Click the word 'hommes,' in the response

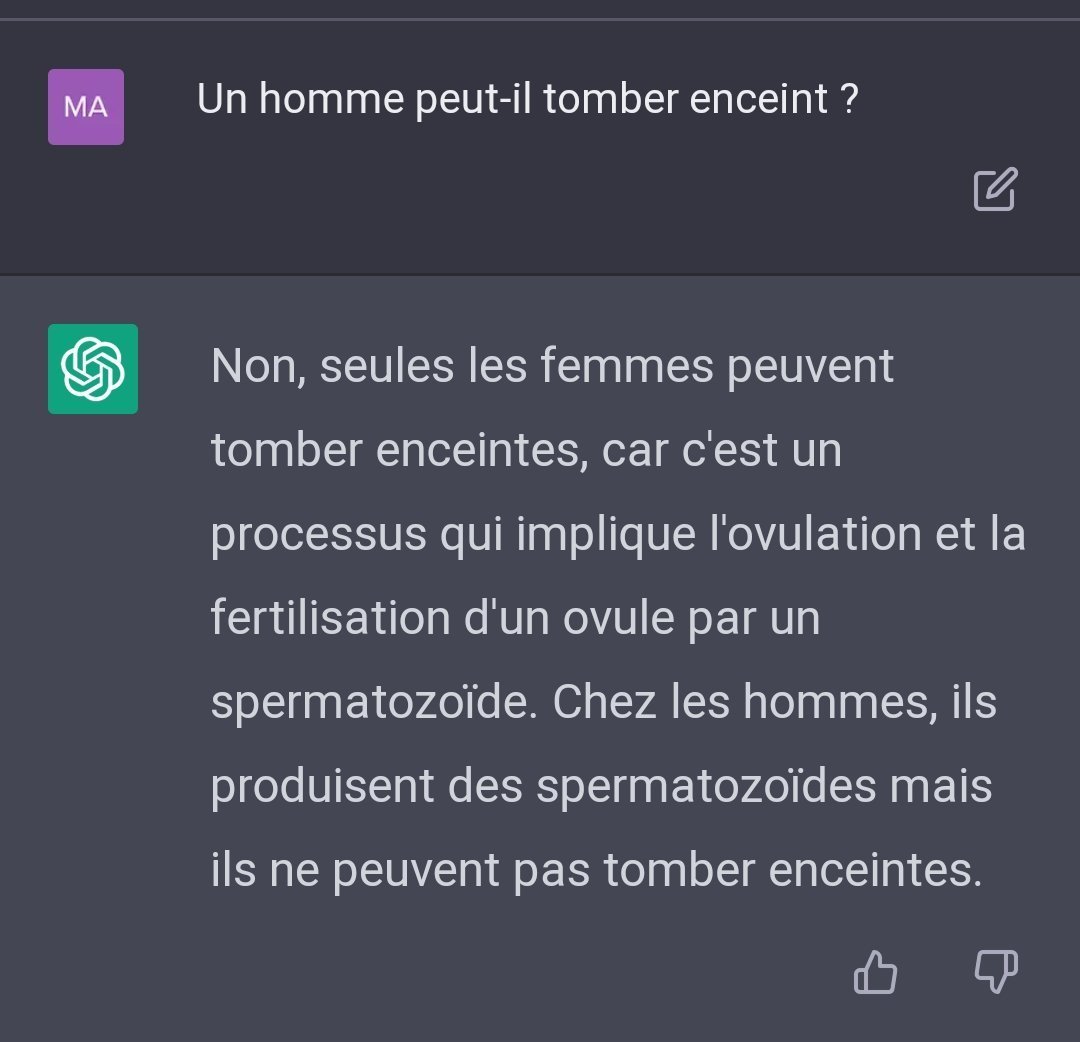(x=840, y=702)
